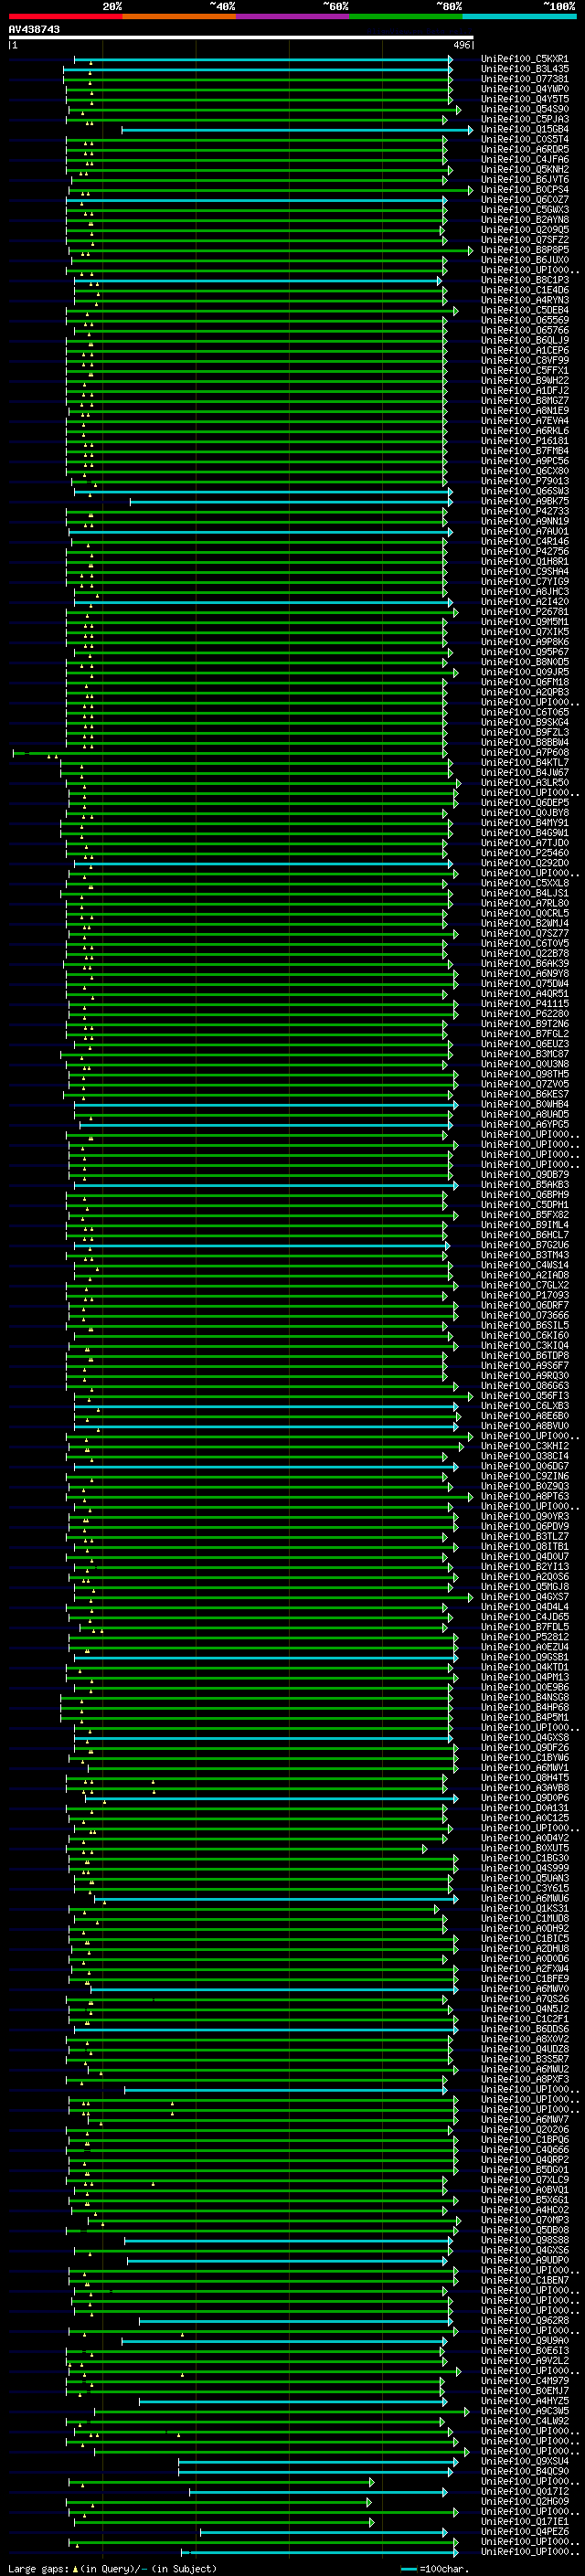
Task: Select hit UniRef100_Q54S90
Action: click(x=525, y=109)
